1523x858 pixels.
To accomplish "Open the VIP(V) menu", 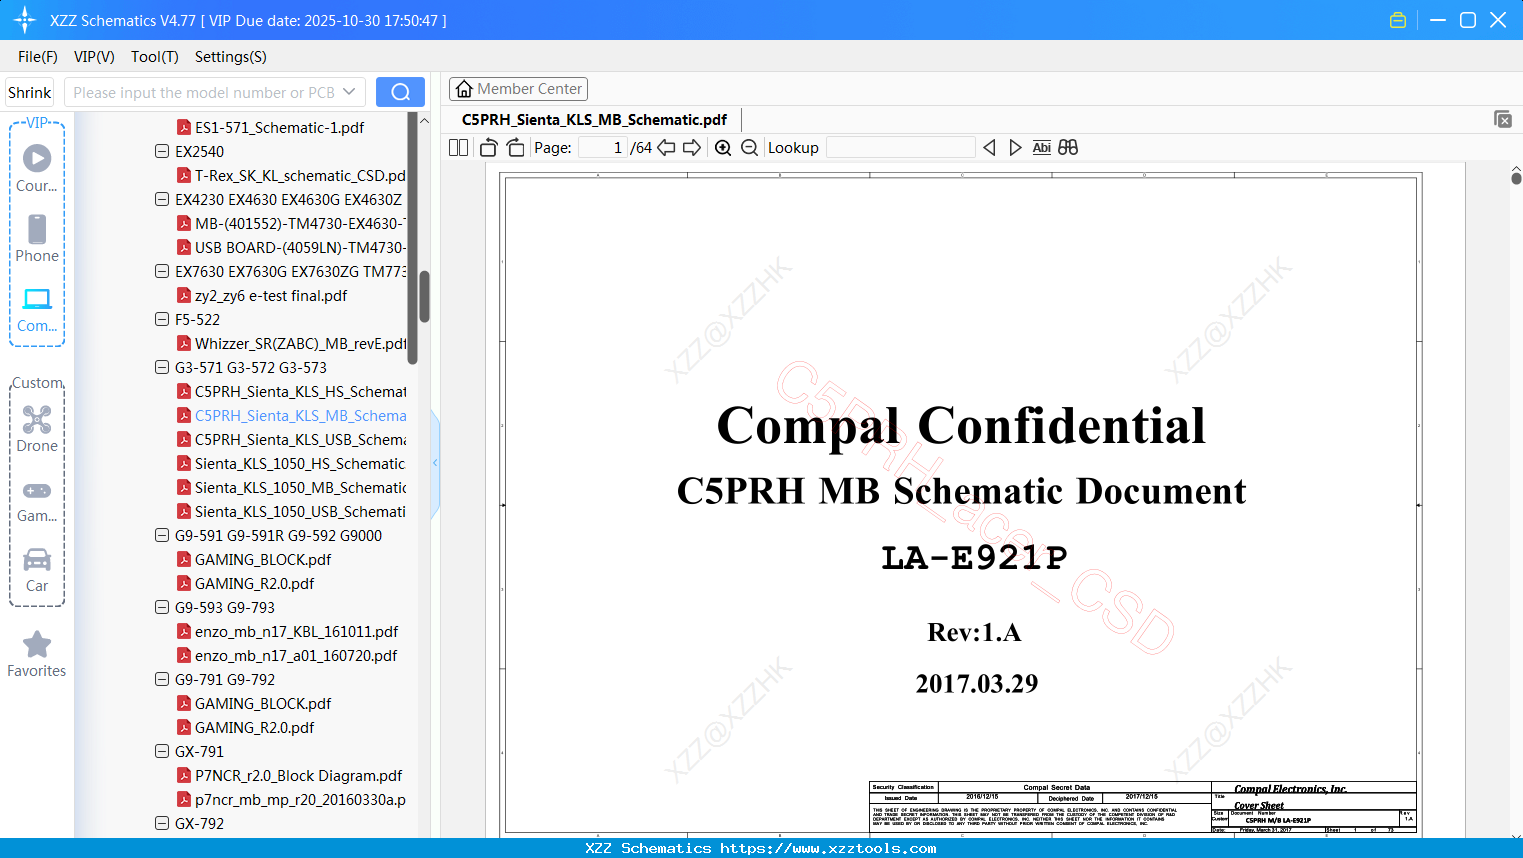I will pyautogui.click(x=94, y=57).
